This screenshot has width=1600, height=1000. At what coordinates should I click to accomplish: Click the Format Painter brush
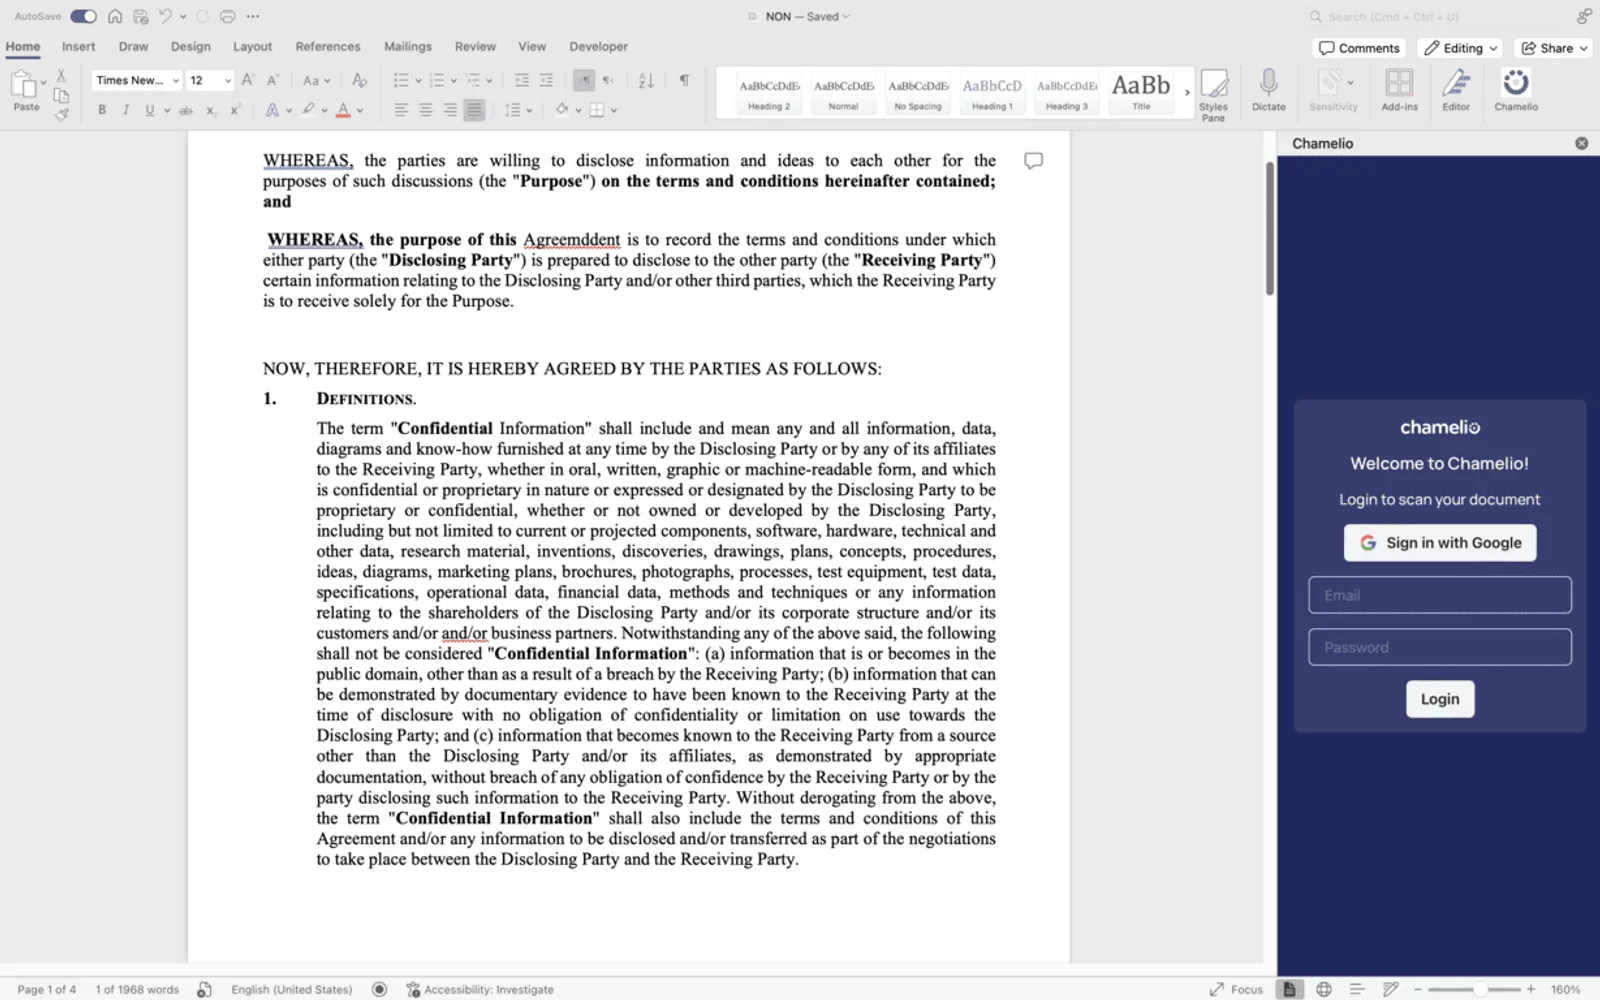coord(61,115)
